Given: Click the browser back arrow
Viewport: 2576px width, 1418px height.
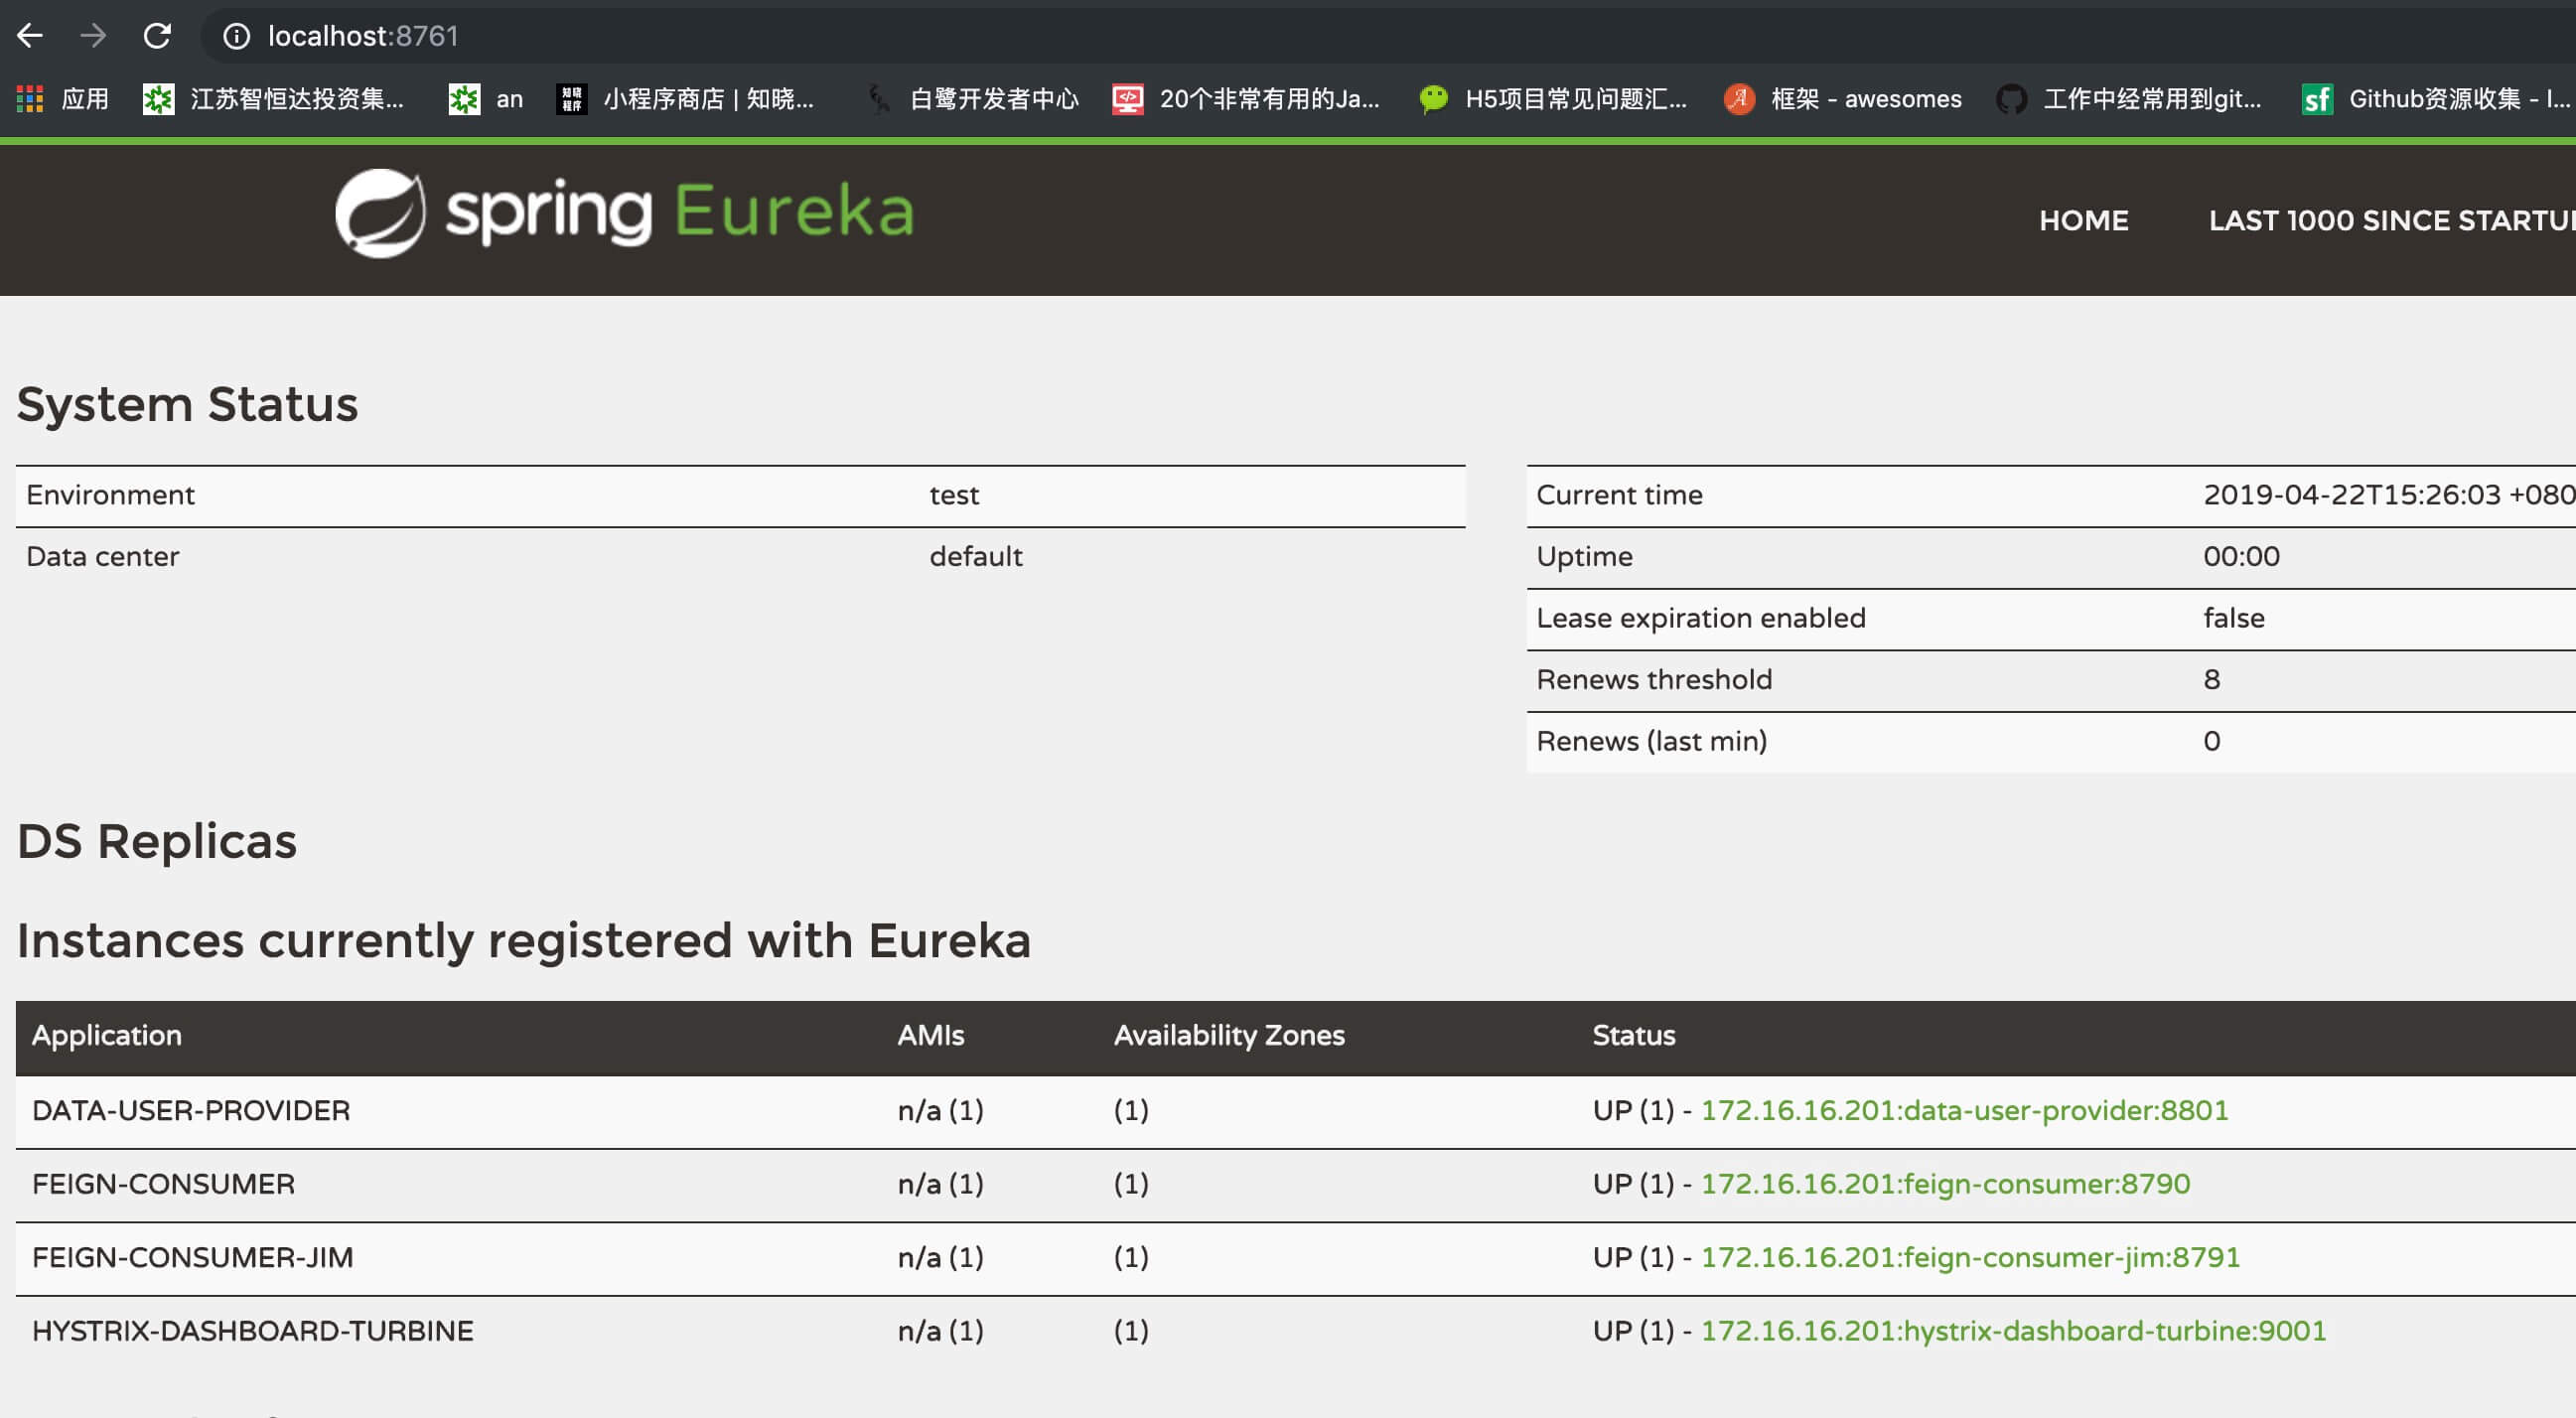Looking at the screenshot, I should coord(30,36).
